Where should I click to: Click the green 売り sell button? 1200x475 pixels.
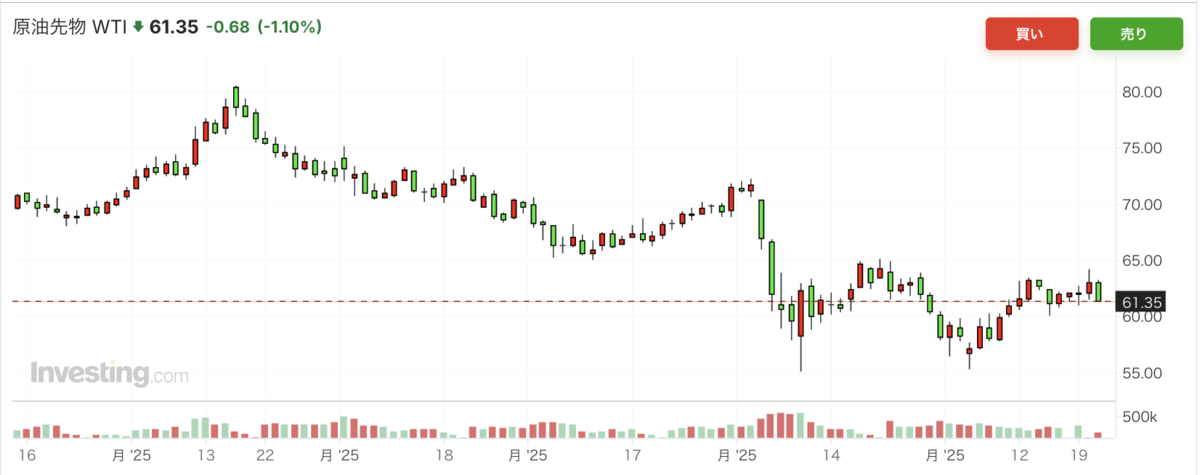[1135, 34]
